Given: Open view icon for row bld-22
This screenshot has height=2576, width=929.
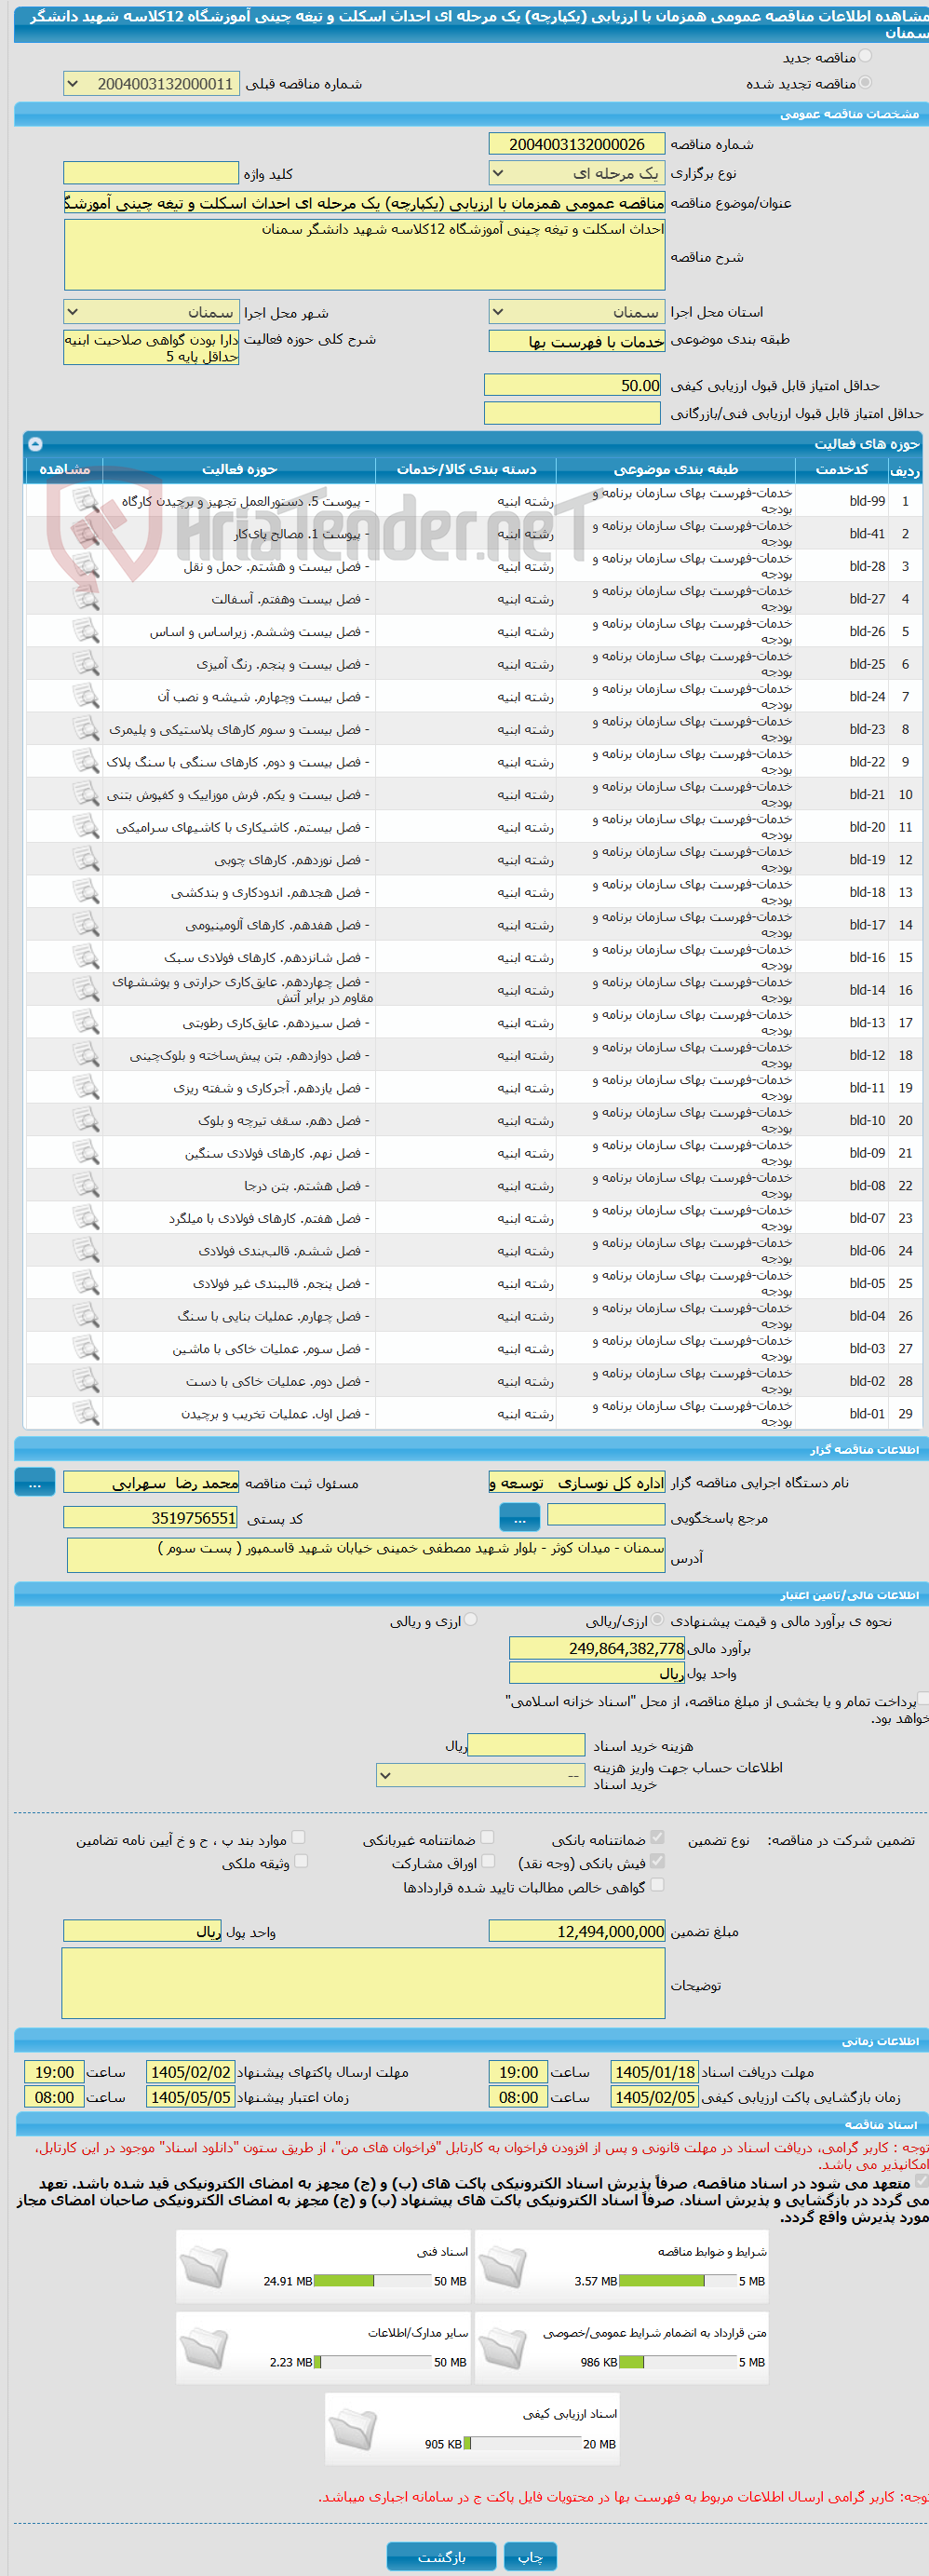Looking at the screenshot, I should [x=86, y=762].
